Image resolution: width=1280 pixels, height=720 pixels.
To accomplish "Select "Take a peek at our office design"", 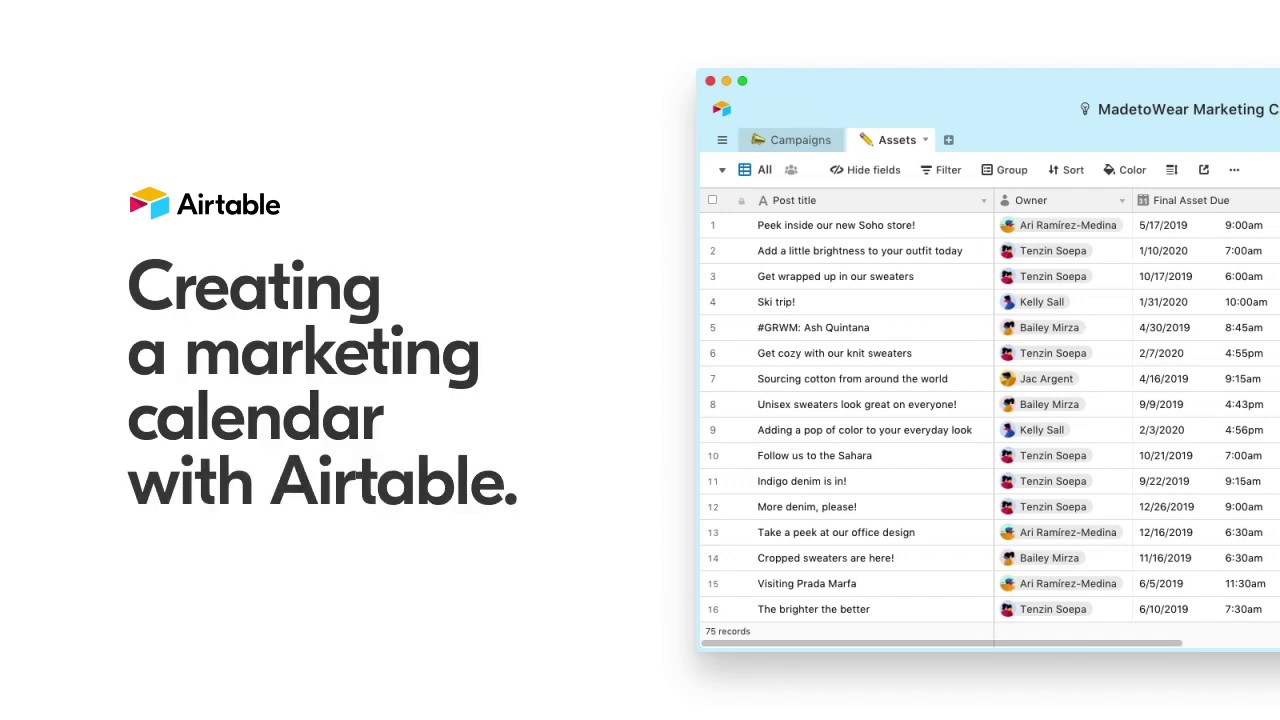I will 836,533.
